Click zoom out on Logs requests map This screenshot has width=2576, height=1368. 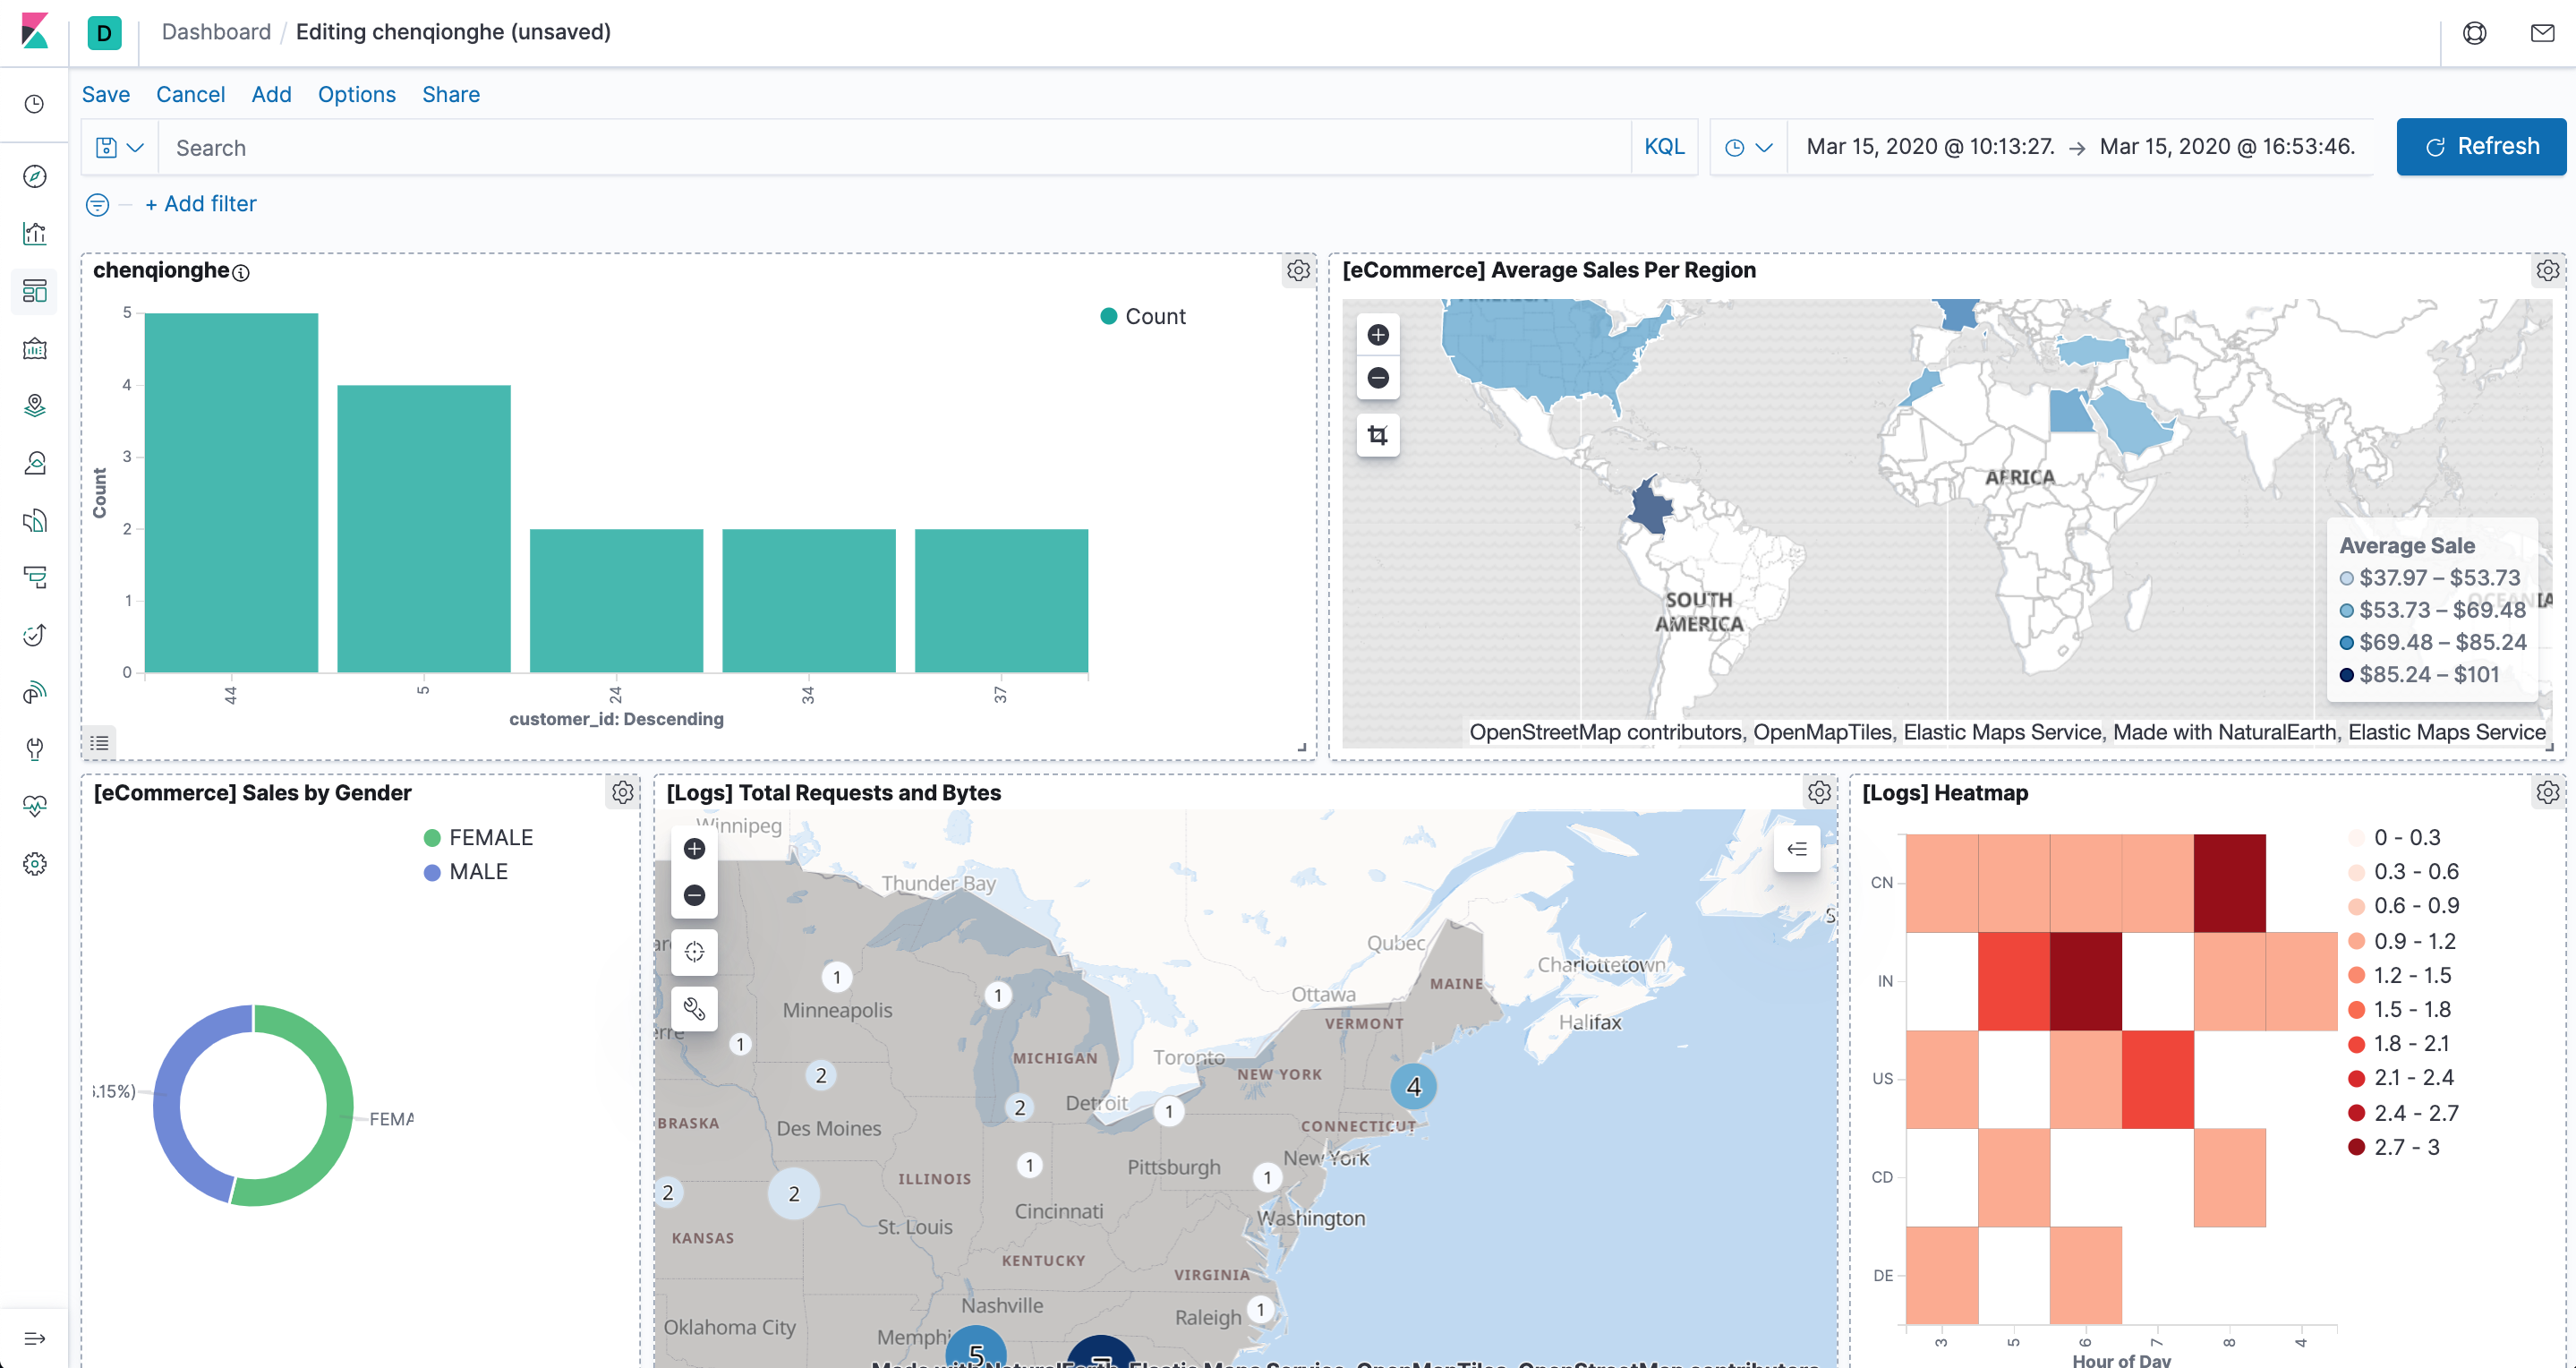[694, 895]
